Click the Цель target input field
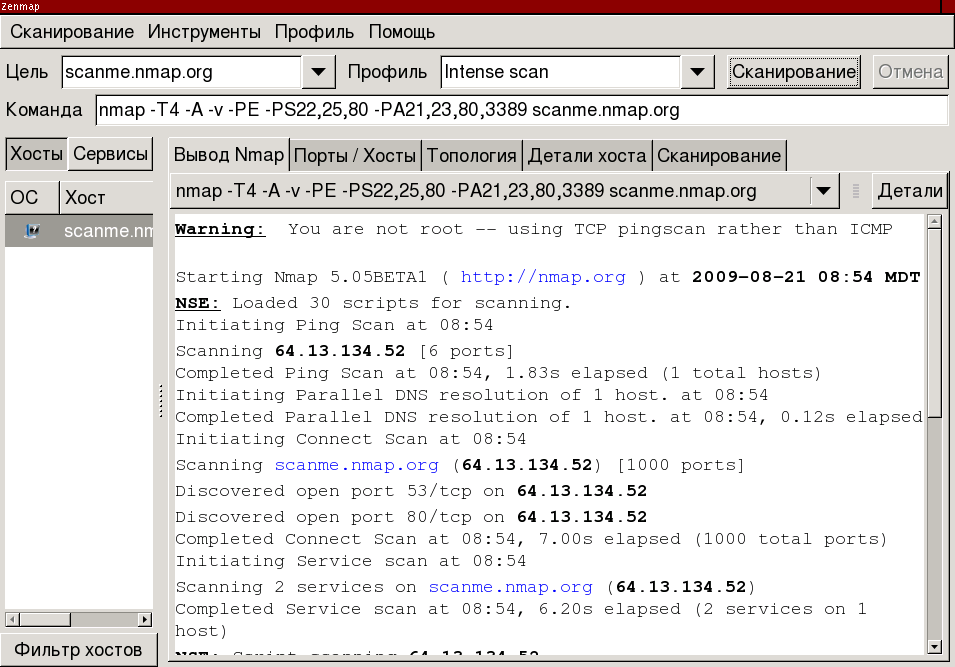This screenshot has height=667, width=955. pyautogui.click(x=181, y=72)
